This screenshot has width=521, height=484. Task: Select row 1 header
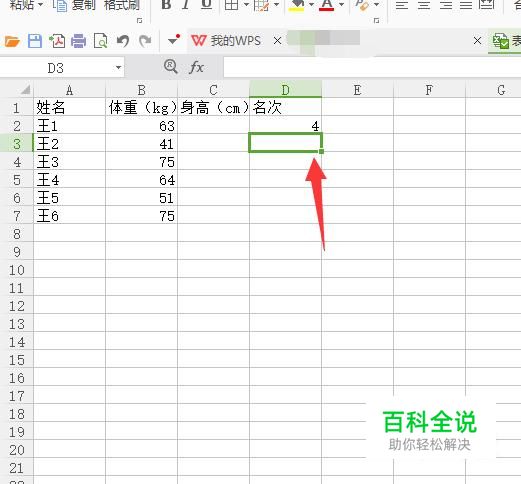coord(17,108)
